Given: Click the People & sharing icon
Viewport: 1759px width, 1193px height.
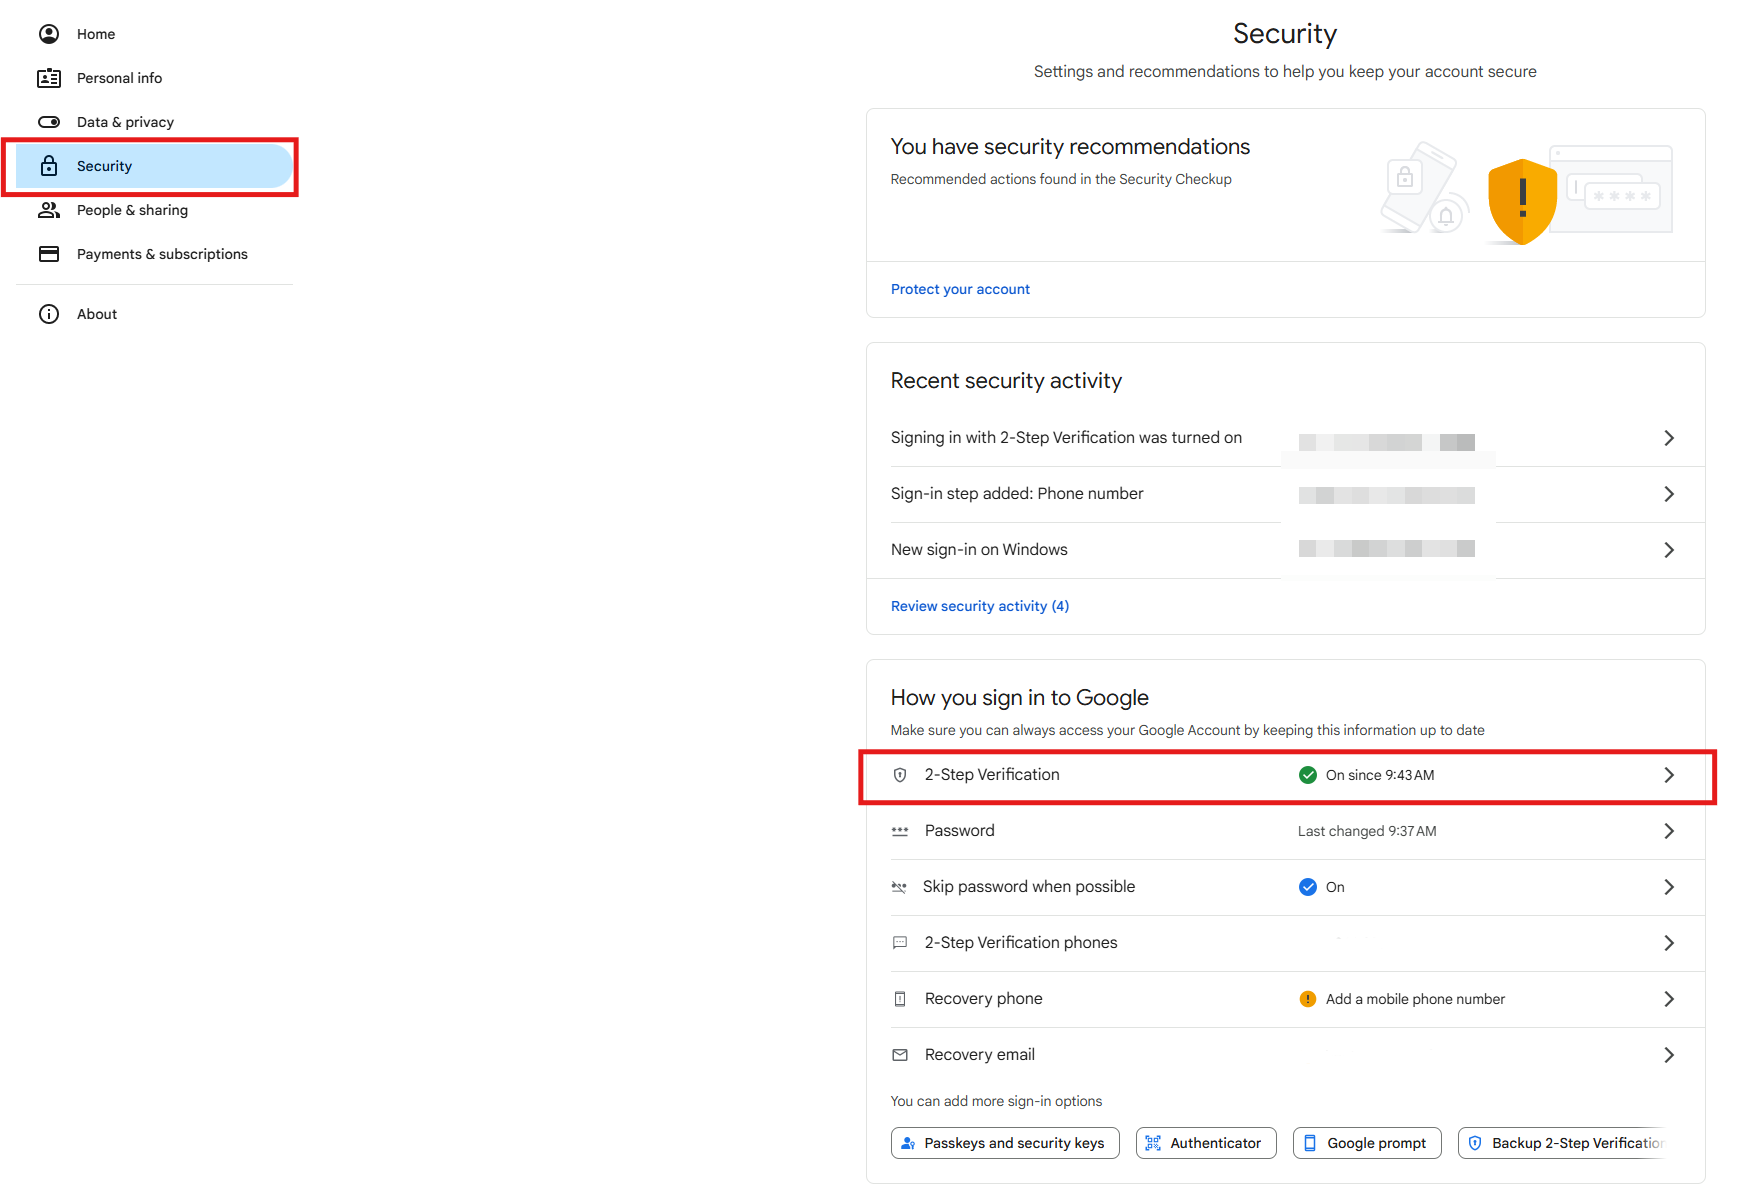Looking at the screenshot, I should click(49, 210).
